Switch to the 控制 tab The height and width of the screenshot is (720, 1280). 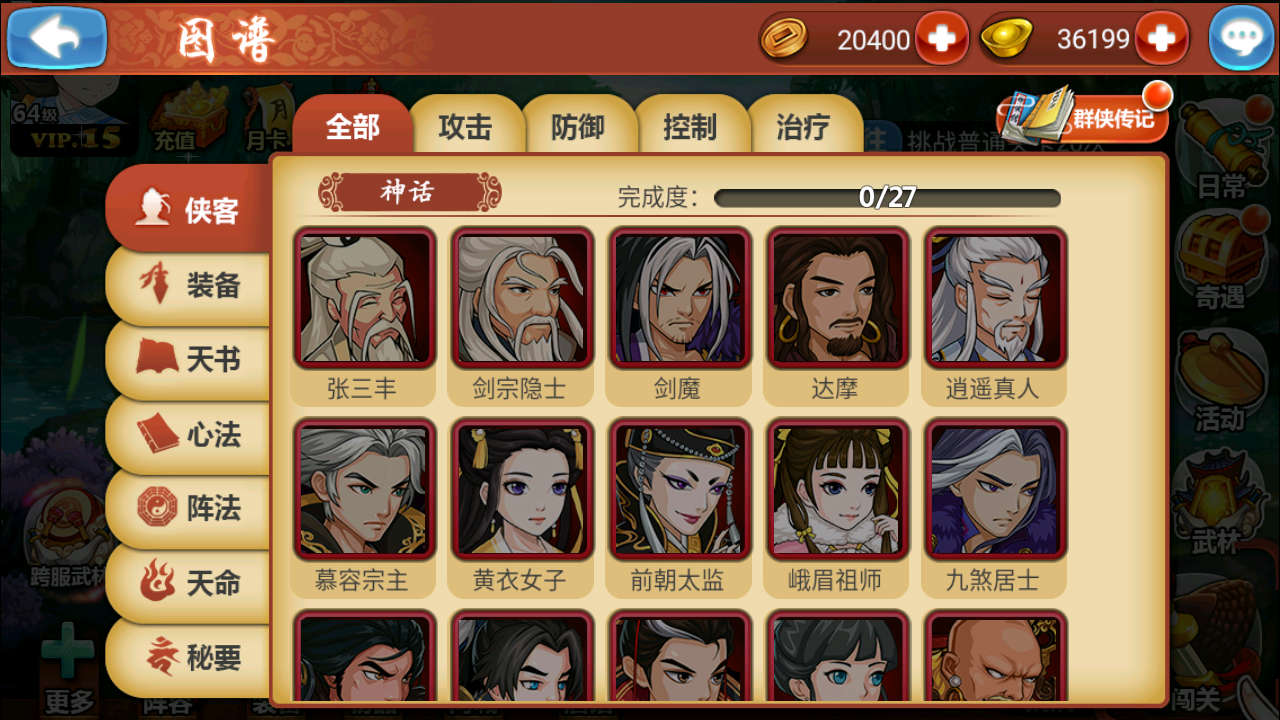pos(690,125)
